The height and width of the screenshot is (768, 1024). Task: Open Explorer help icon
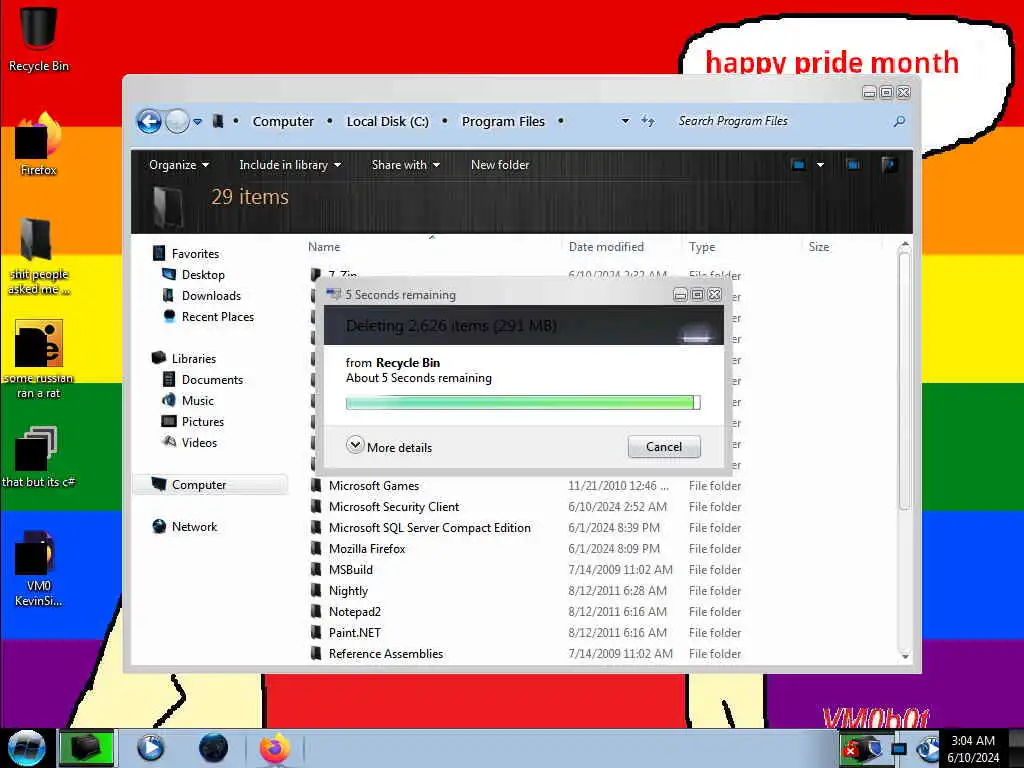(x=889, y=165)
